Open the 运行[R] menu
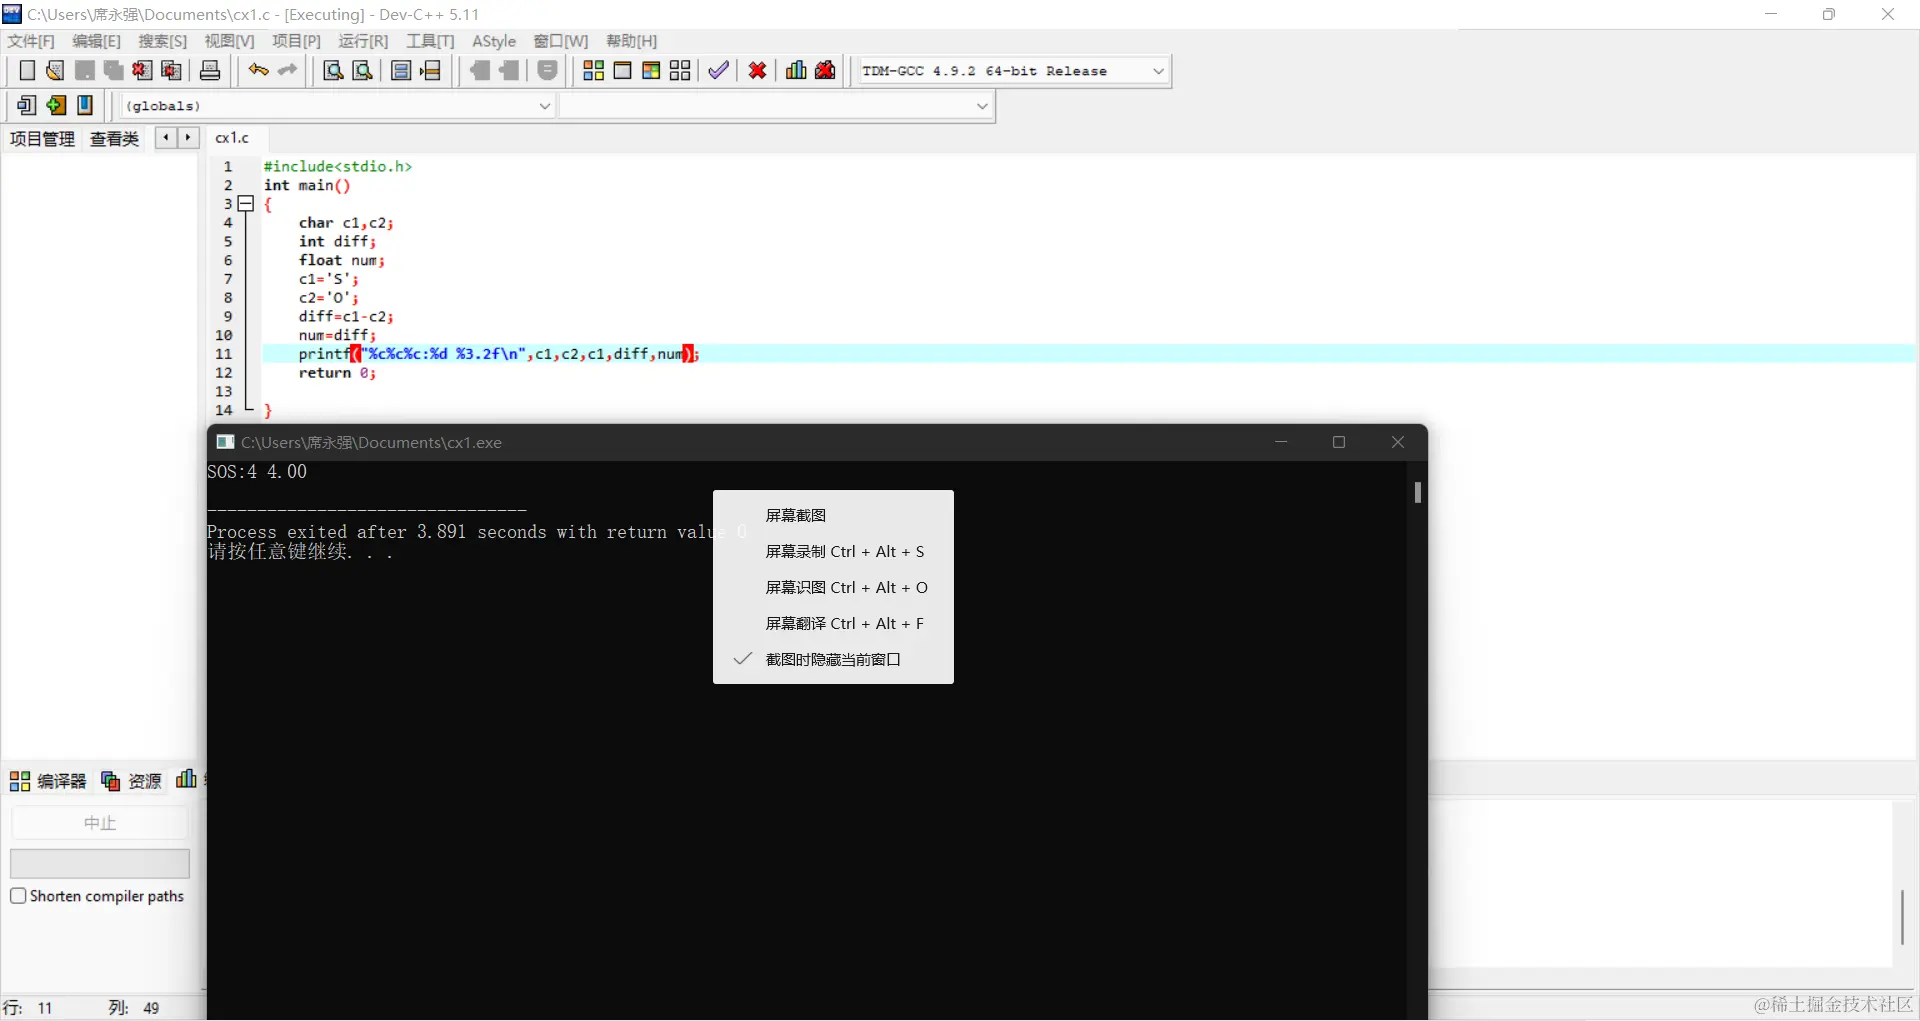The height and width of the screenshot is (1021, 1920). 363,41
